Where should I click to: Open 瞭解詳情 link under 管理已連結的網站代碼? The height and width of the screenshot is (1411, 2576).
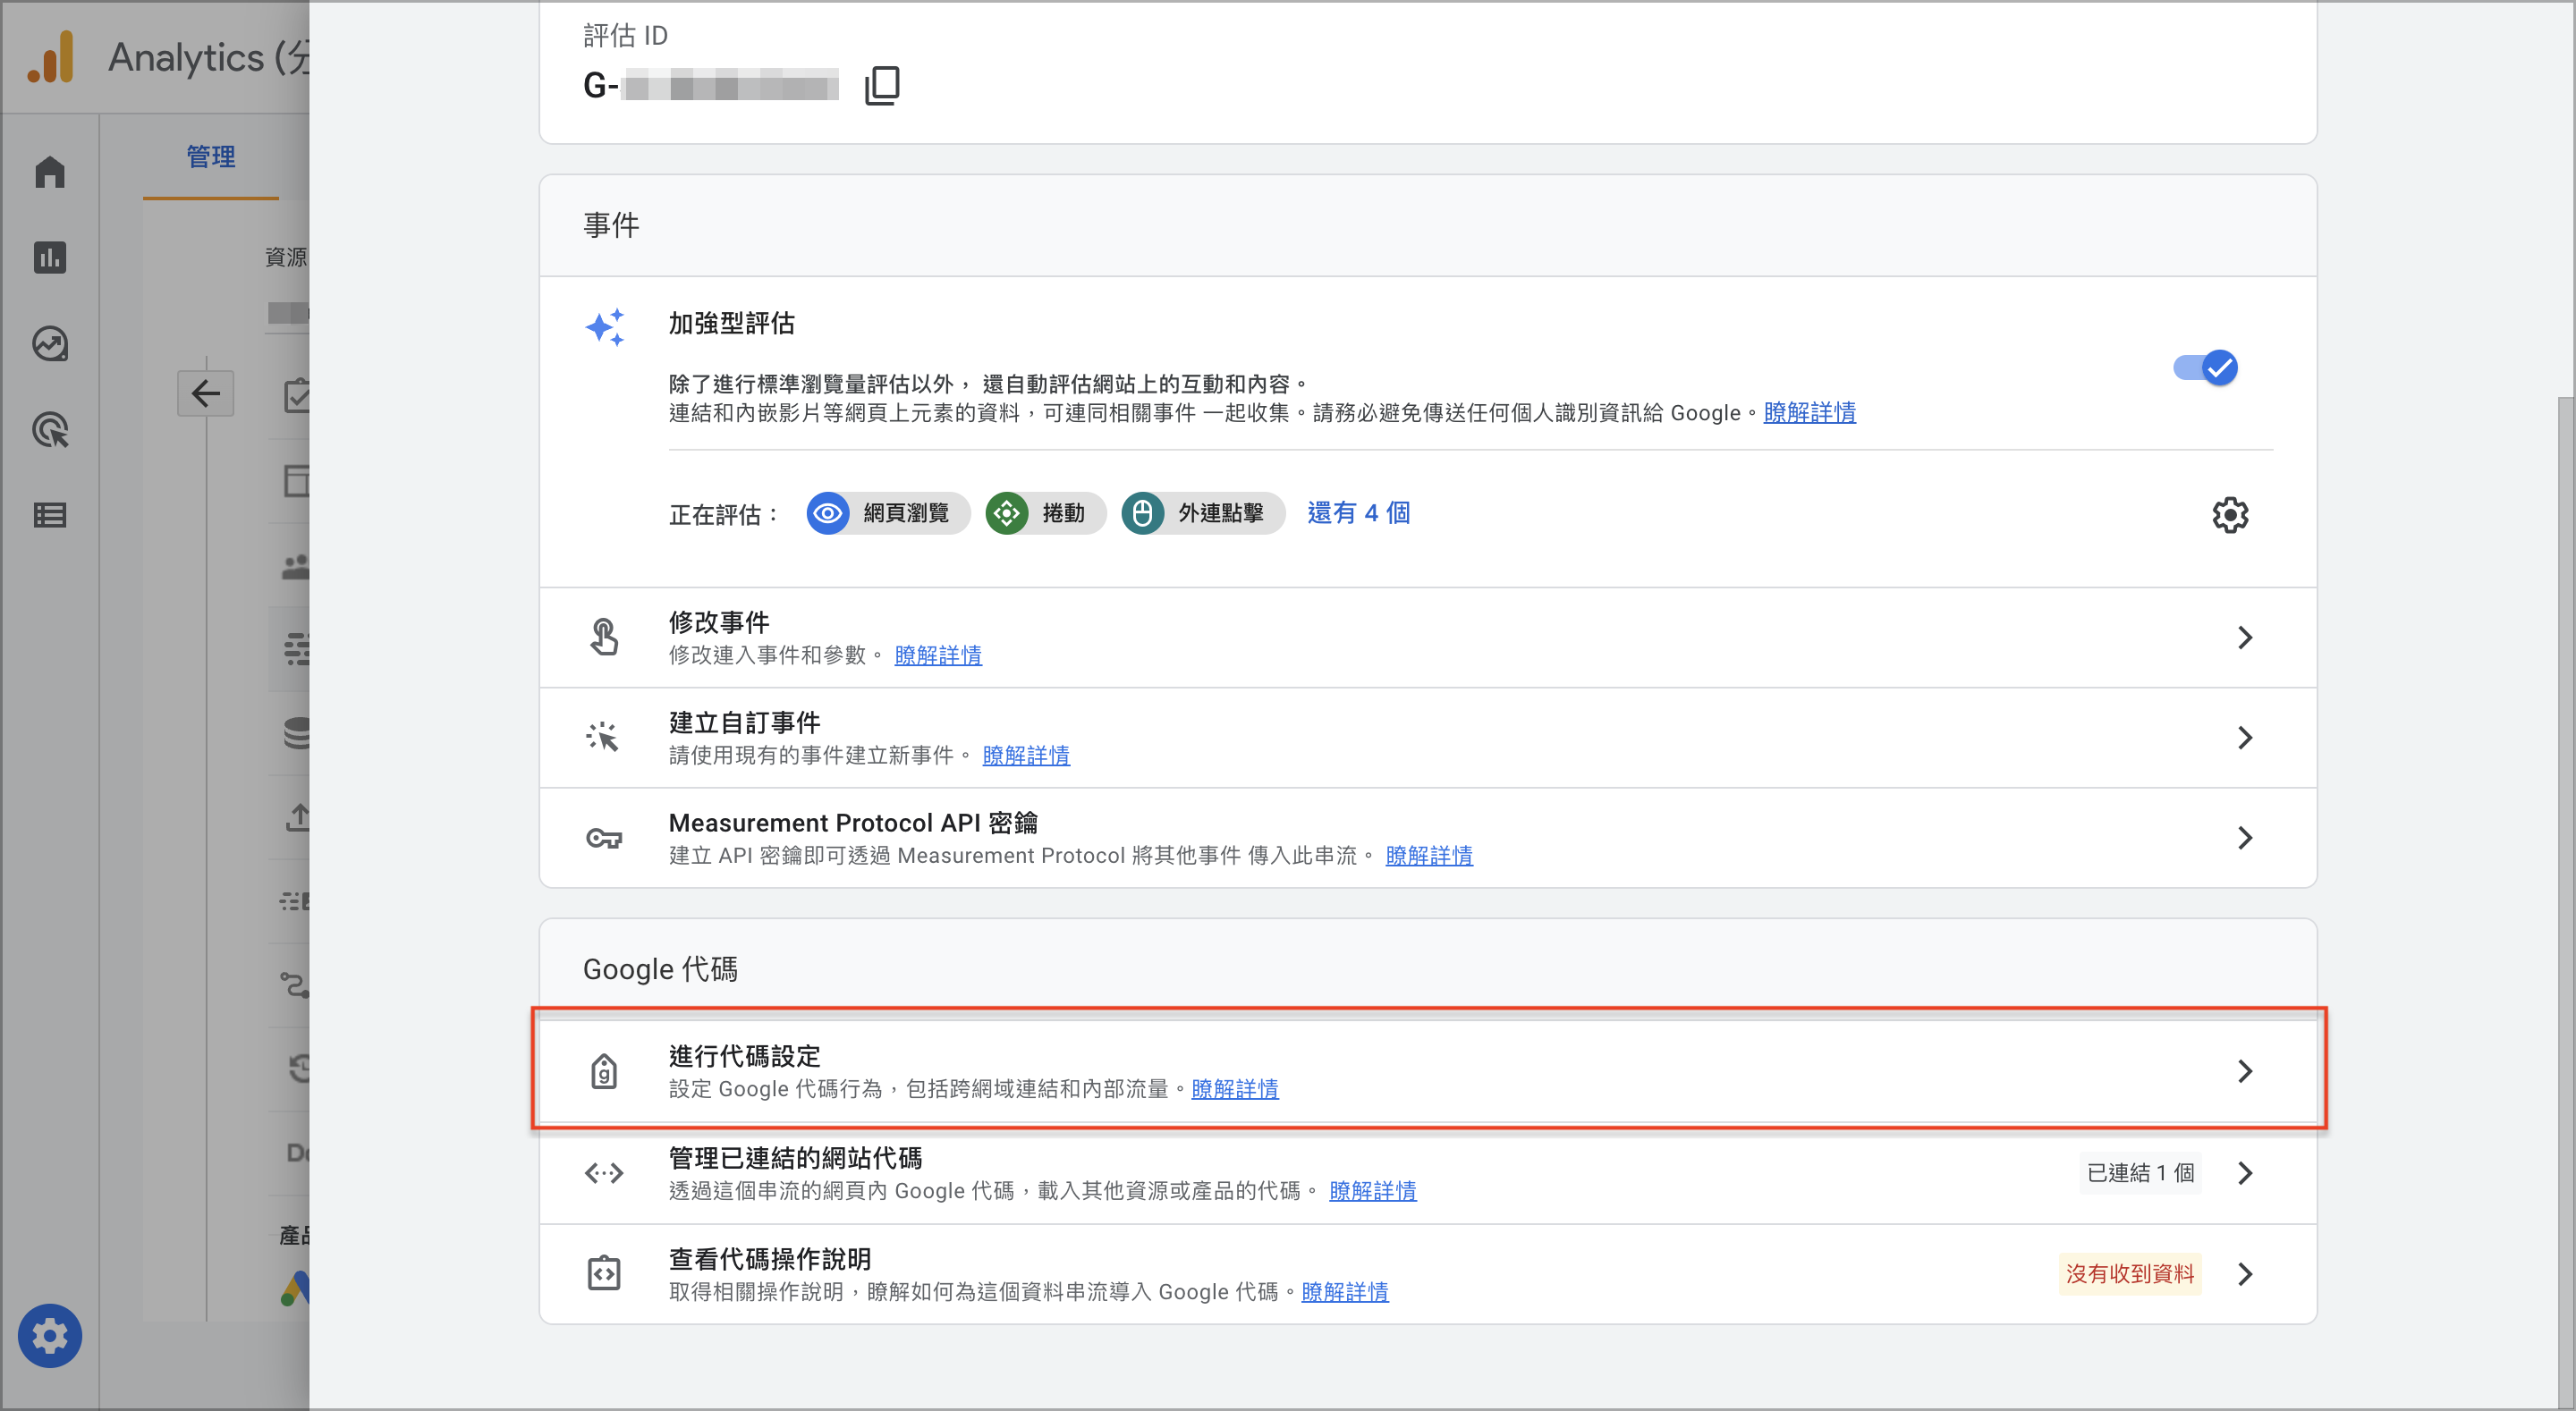pos(1372,1191)
